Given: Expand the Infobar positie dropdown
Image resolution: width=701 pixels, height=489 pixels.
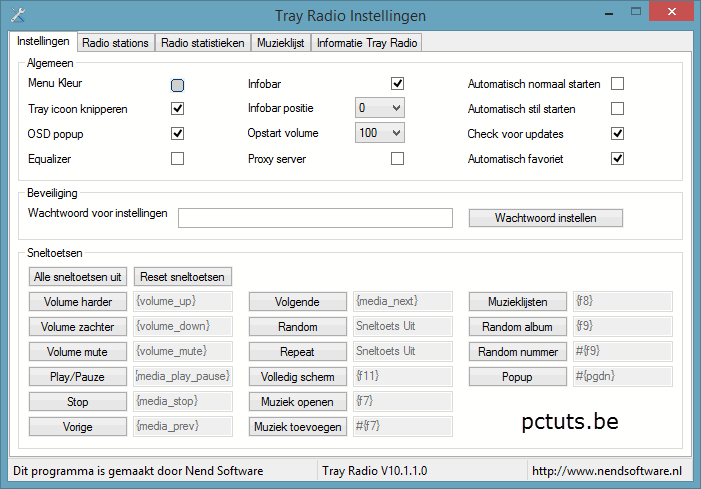Looking at the screenshot, I should click(x=380, y=108).
